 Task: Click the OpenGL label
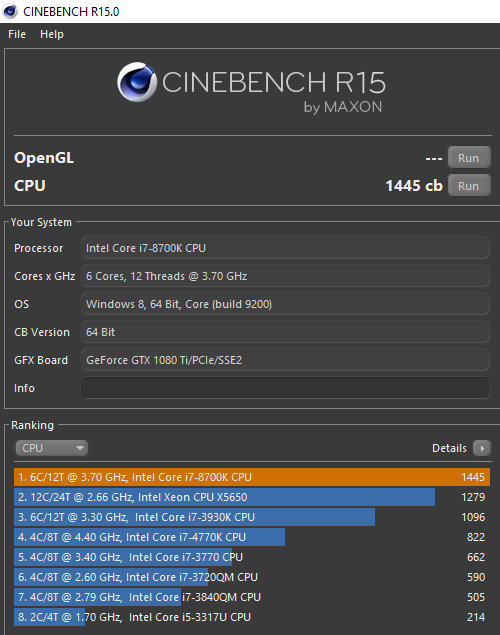point(44,158)
